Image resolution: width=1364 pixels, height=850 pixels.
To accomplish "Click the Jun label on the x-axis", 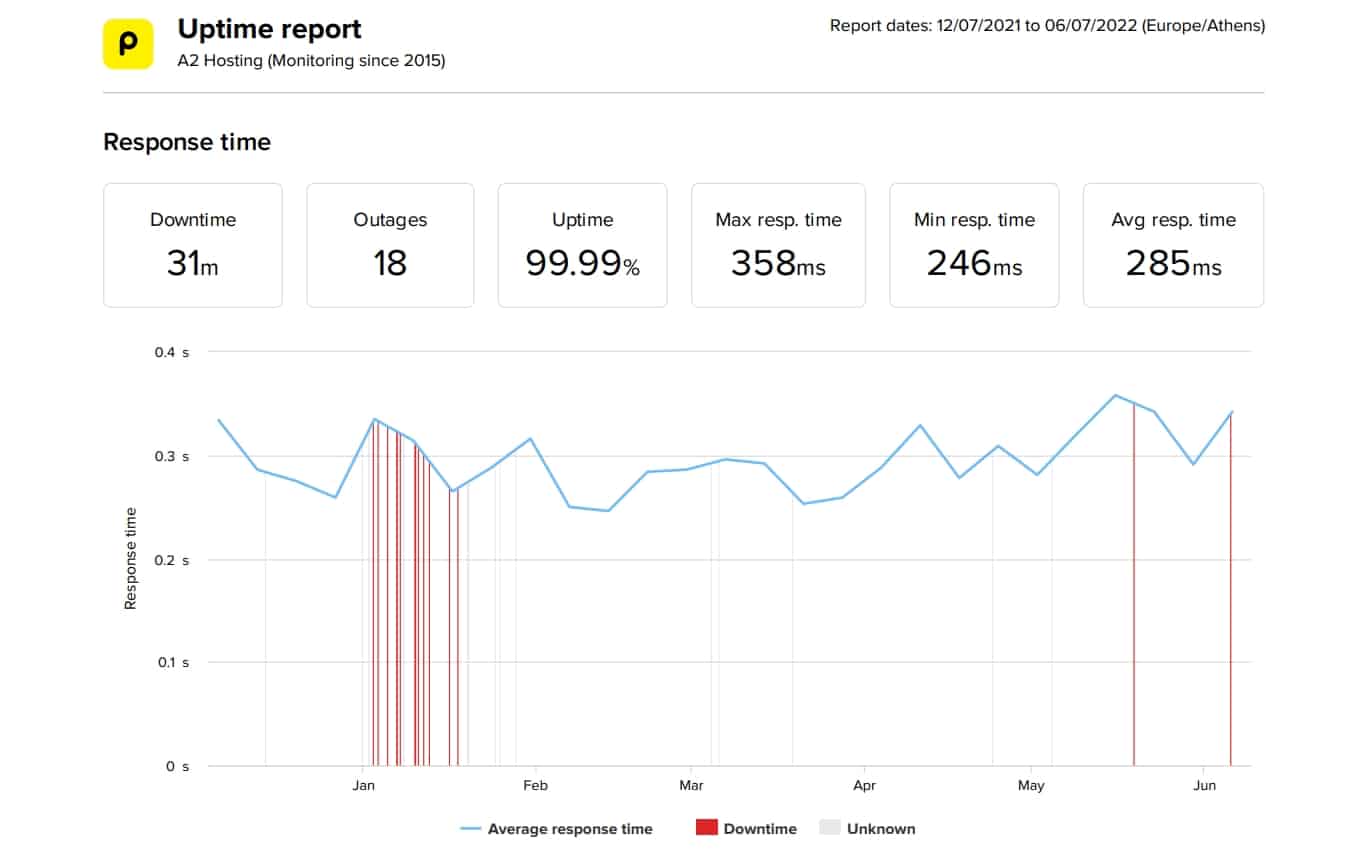I will 1205,786.
